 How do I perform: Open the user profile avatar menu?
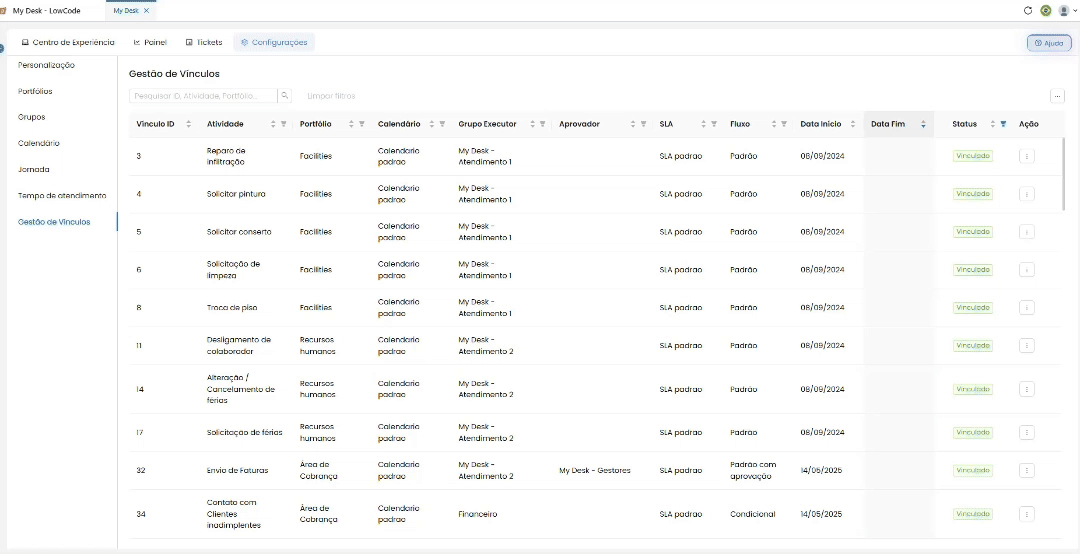[1066, 10]
